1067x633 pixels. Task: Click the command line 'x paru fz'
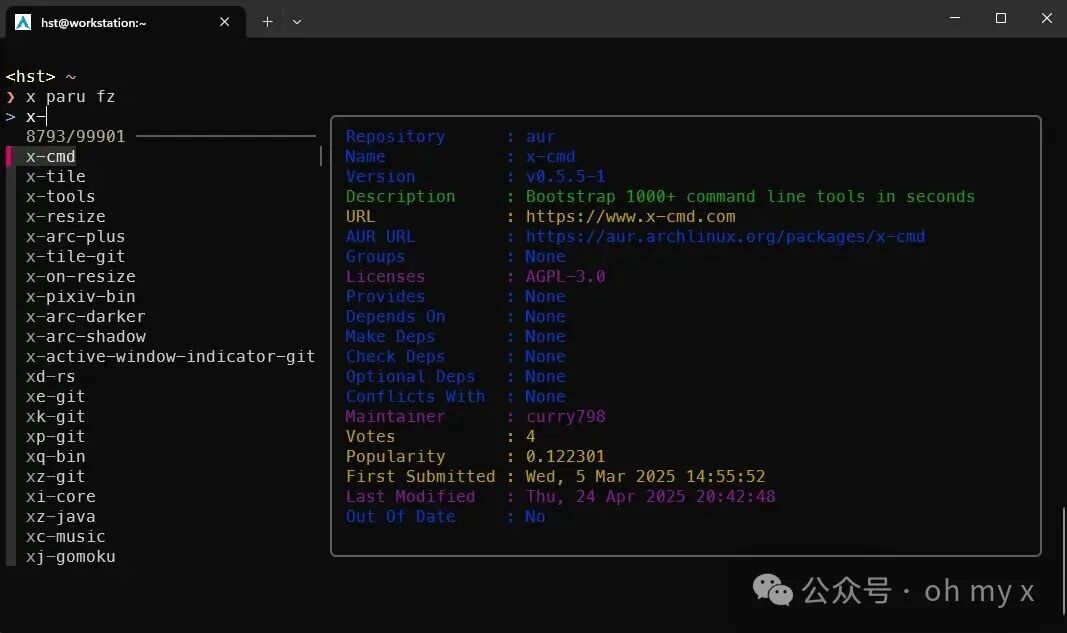70,97
